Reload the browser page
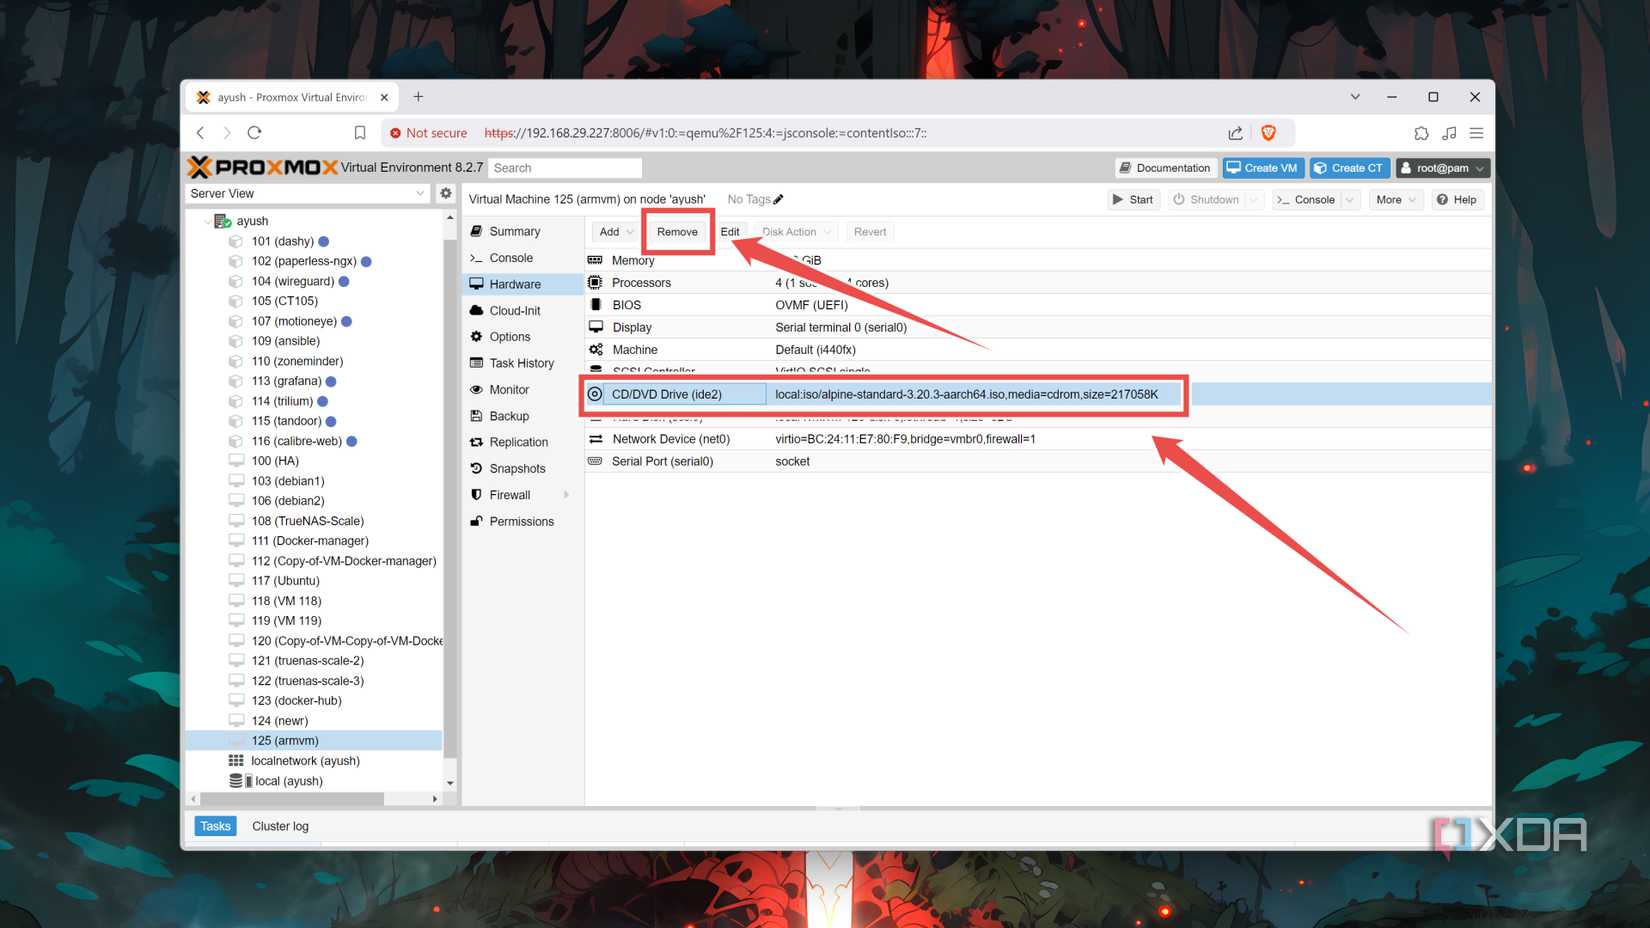 254,132
